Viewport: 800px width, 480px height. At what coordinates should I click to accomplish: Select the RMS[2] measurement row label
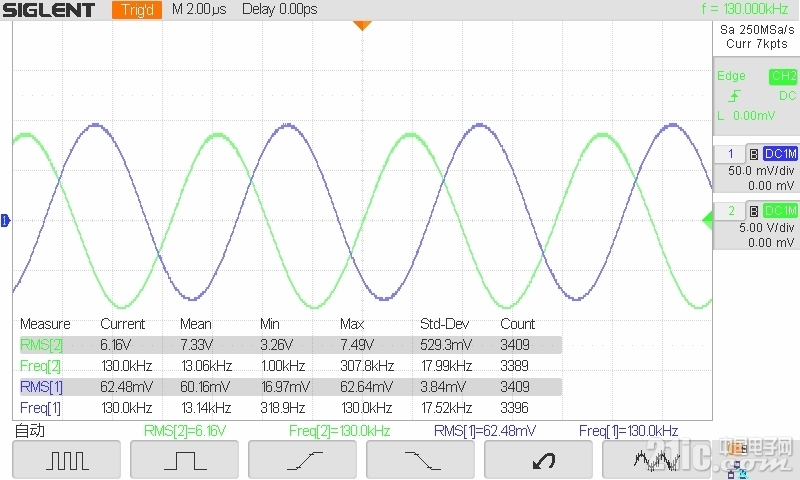click(x=41, y=345)
